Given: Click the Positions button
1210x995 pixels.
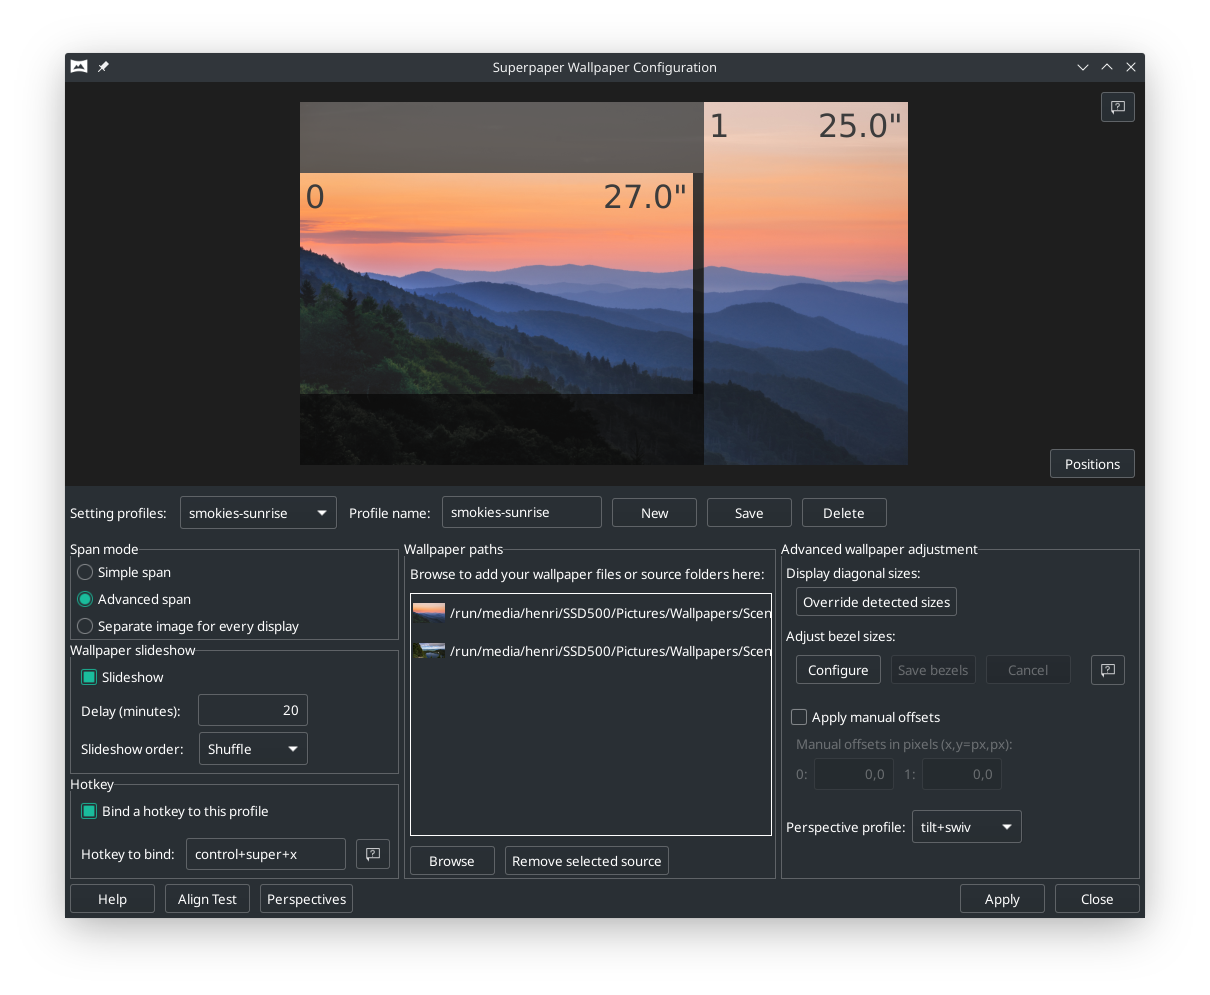Looking at the screenshot, I should 1092,464.
